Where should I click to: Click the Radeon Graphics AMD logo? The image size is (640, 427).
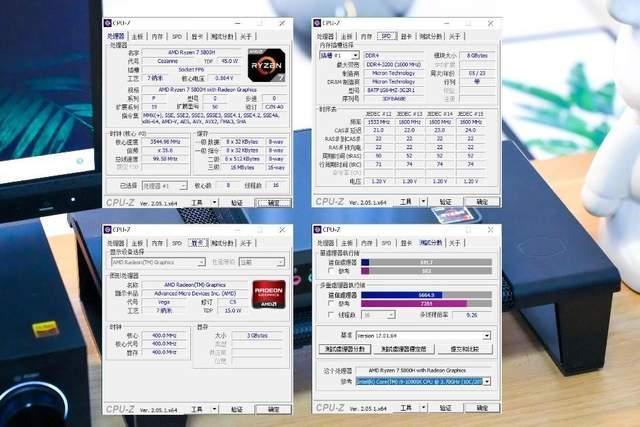(x=269, y=294)
